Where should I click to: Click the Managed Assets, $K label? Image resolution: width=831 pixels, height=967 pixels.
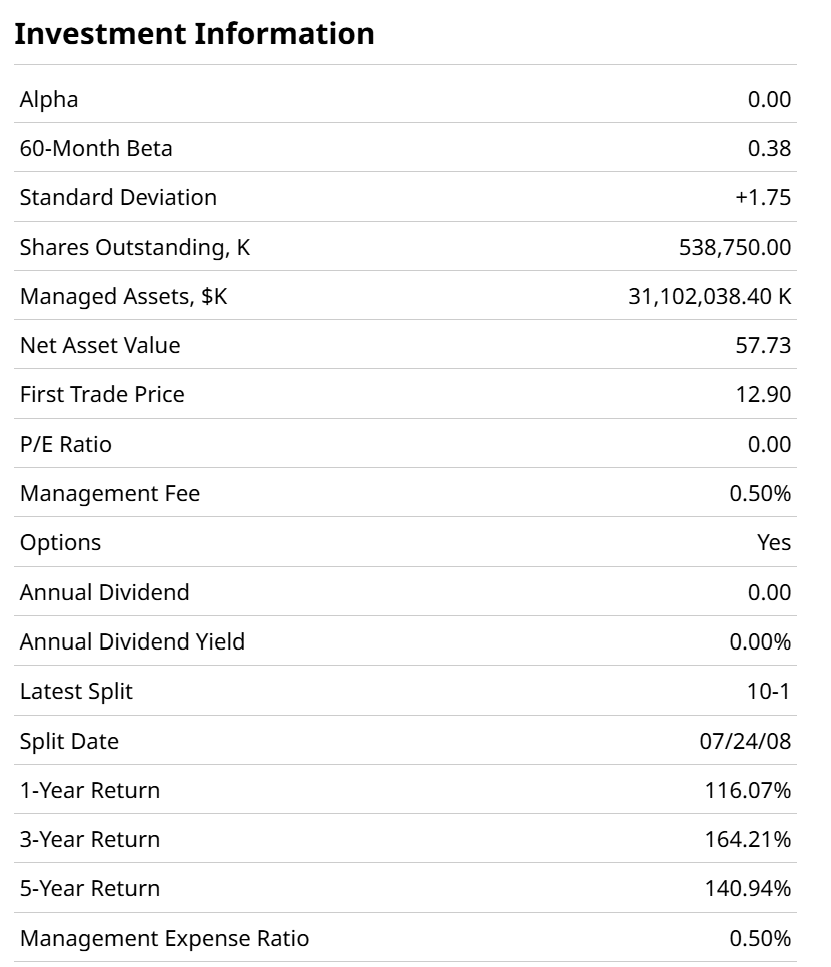coord(124,297)
